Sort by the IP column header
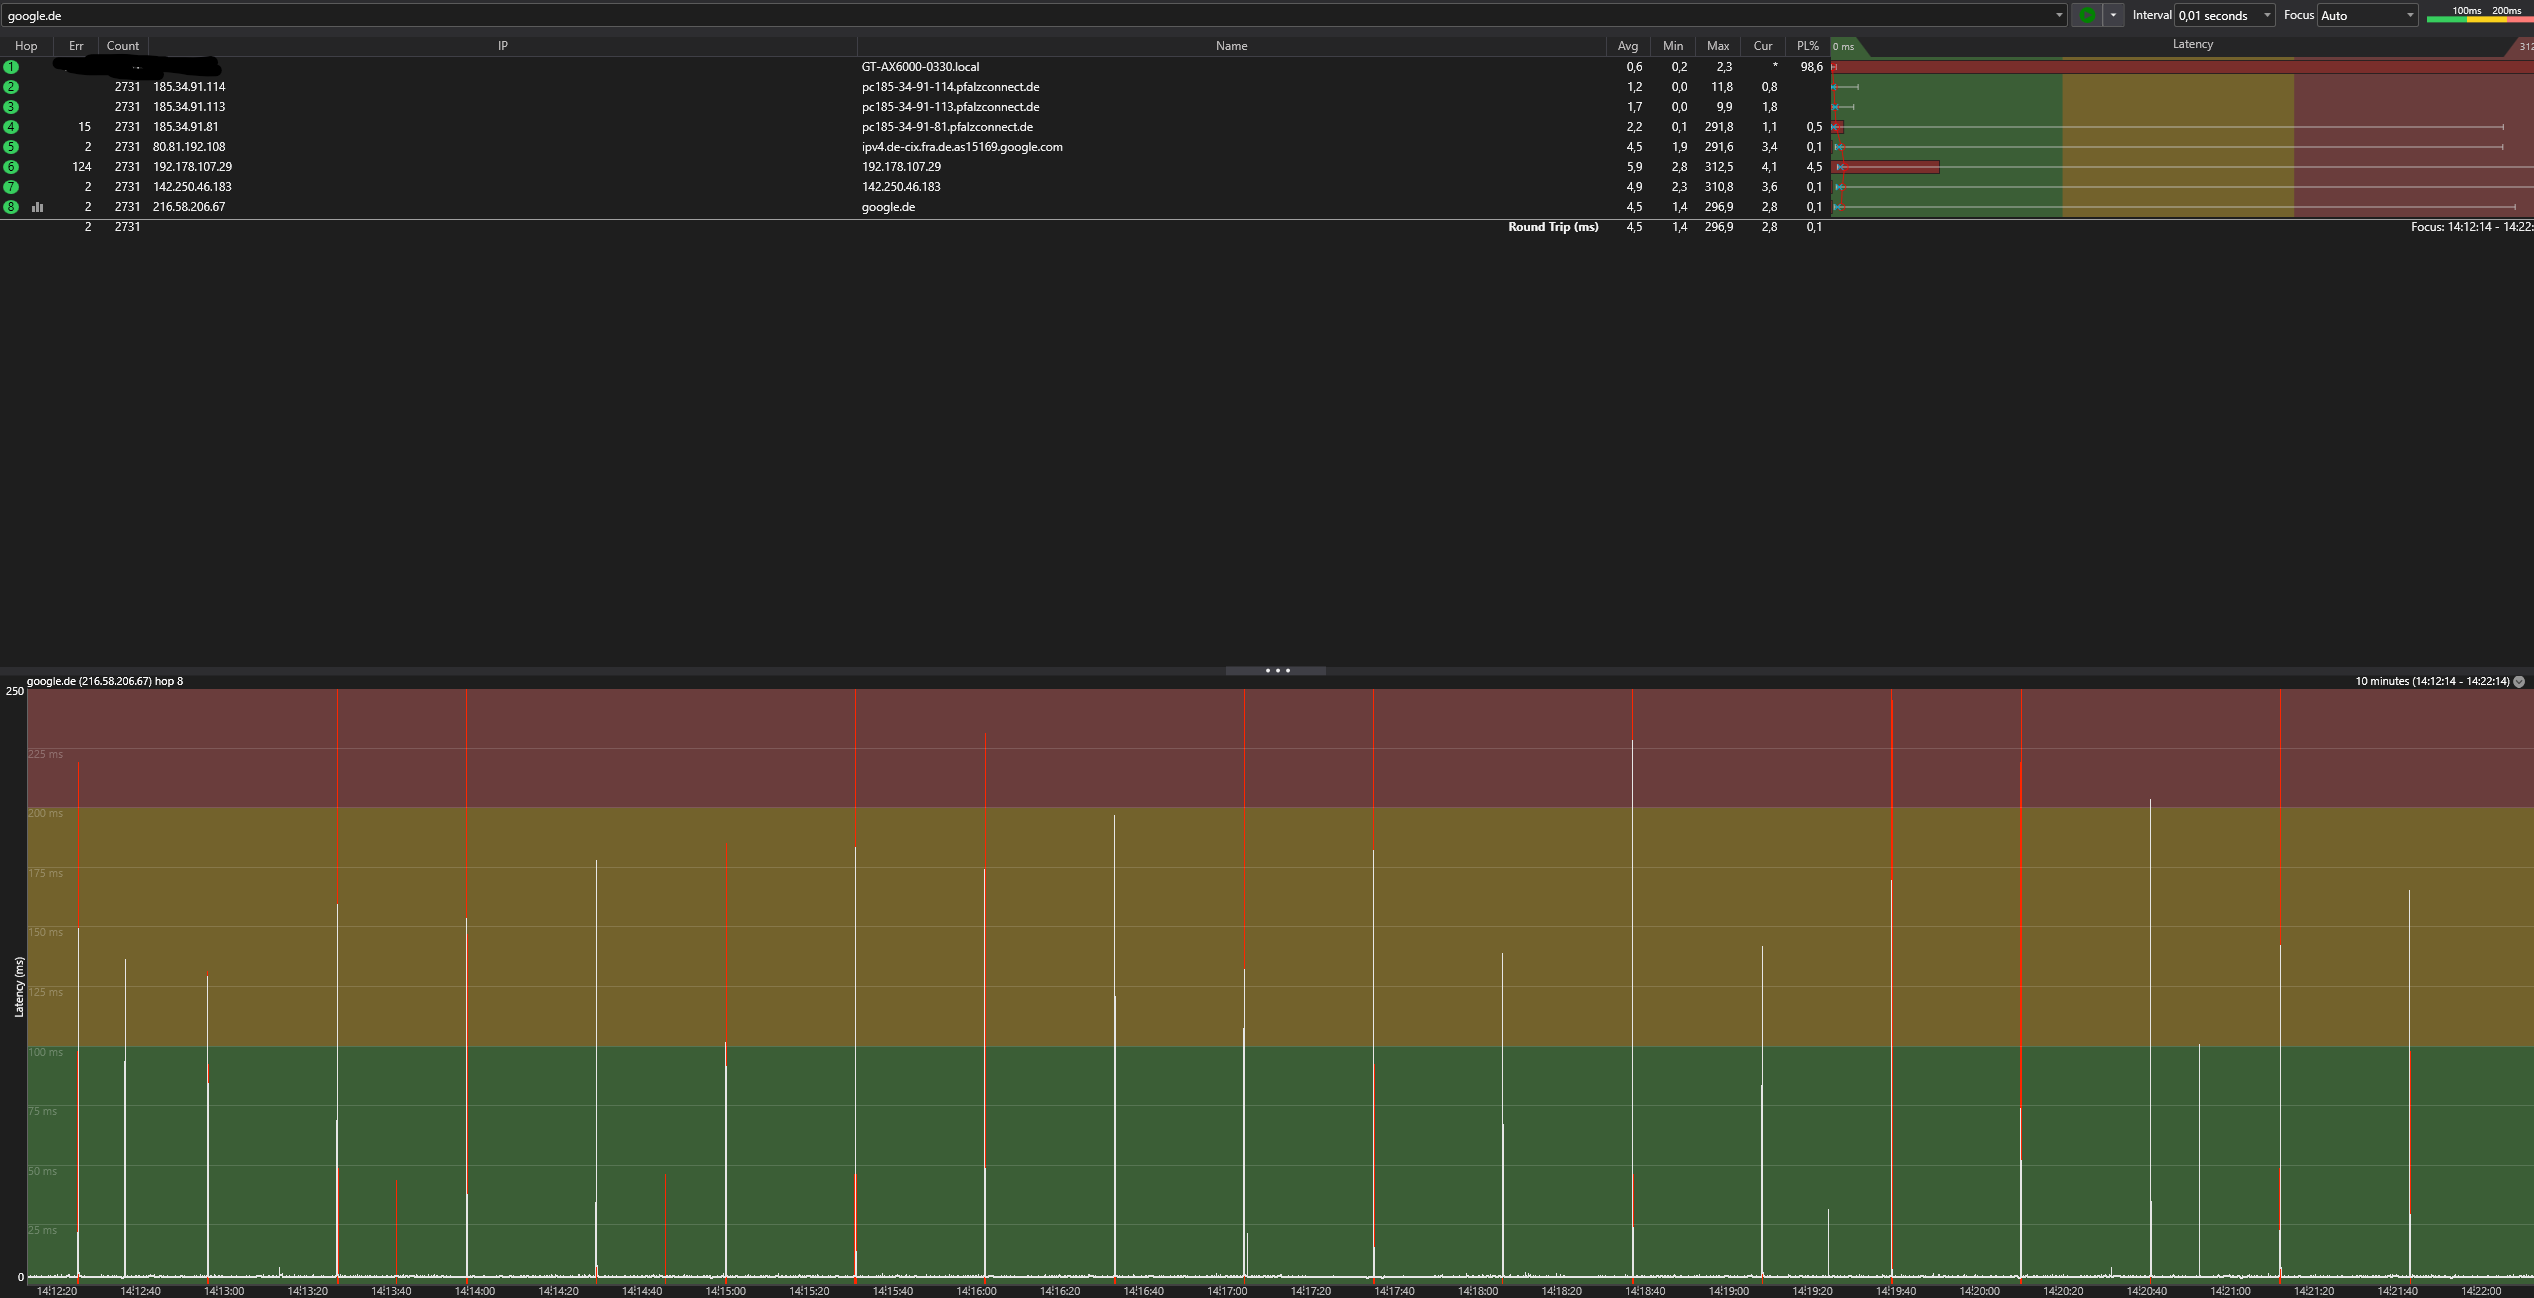The width and height of the screenshot is (2534, 1298). 503,46
